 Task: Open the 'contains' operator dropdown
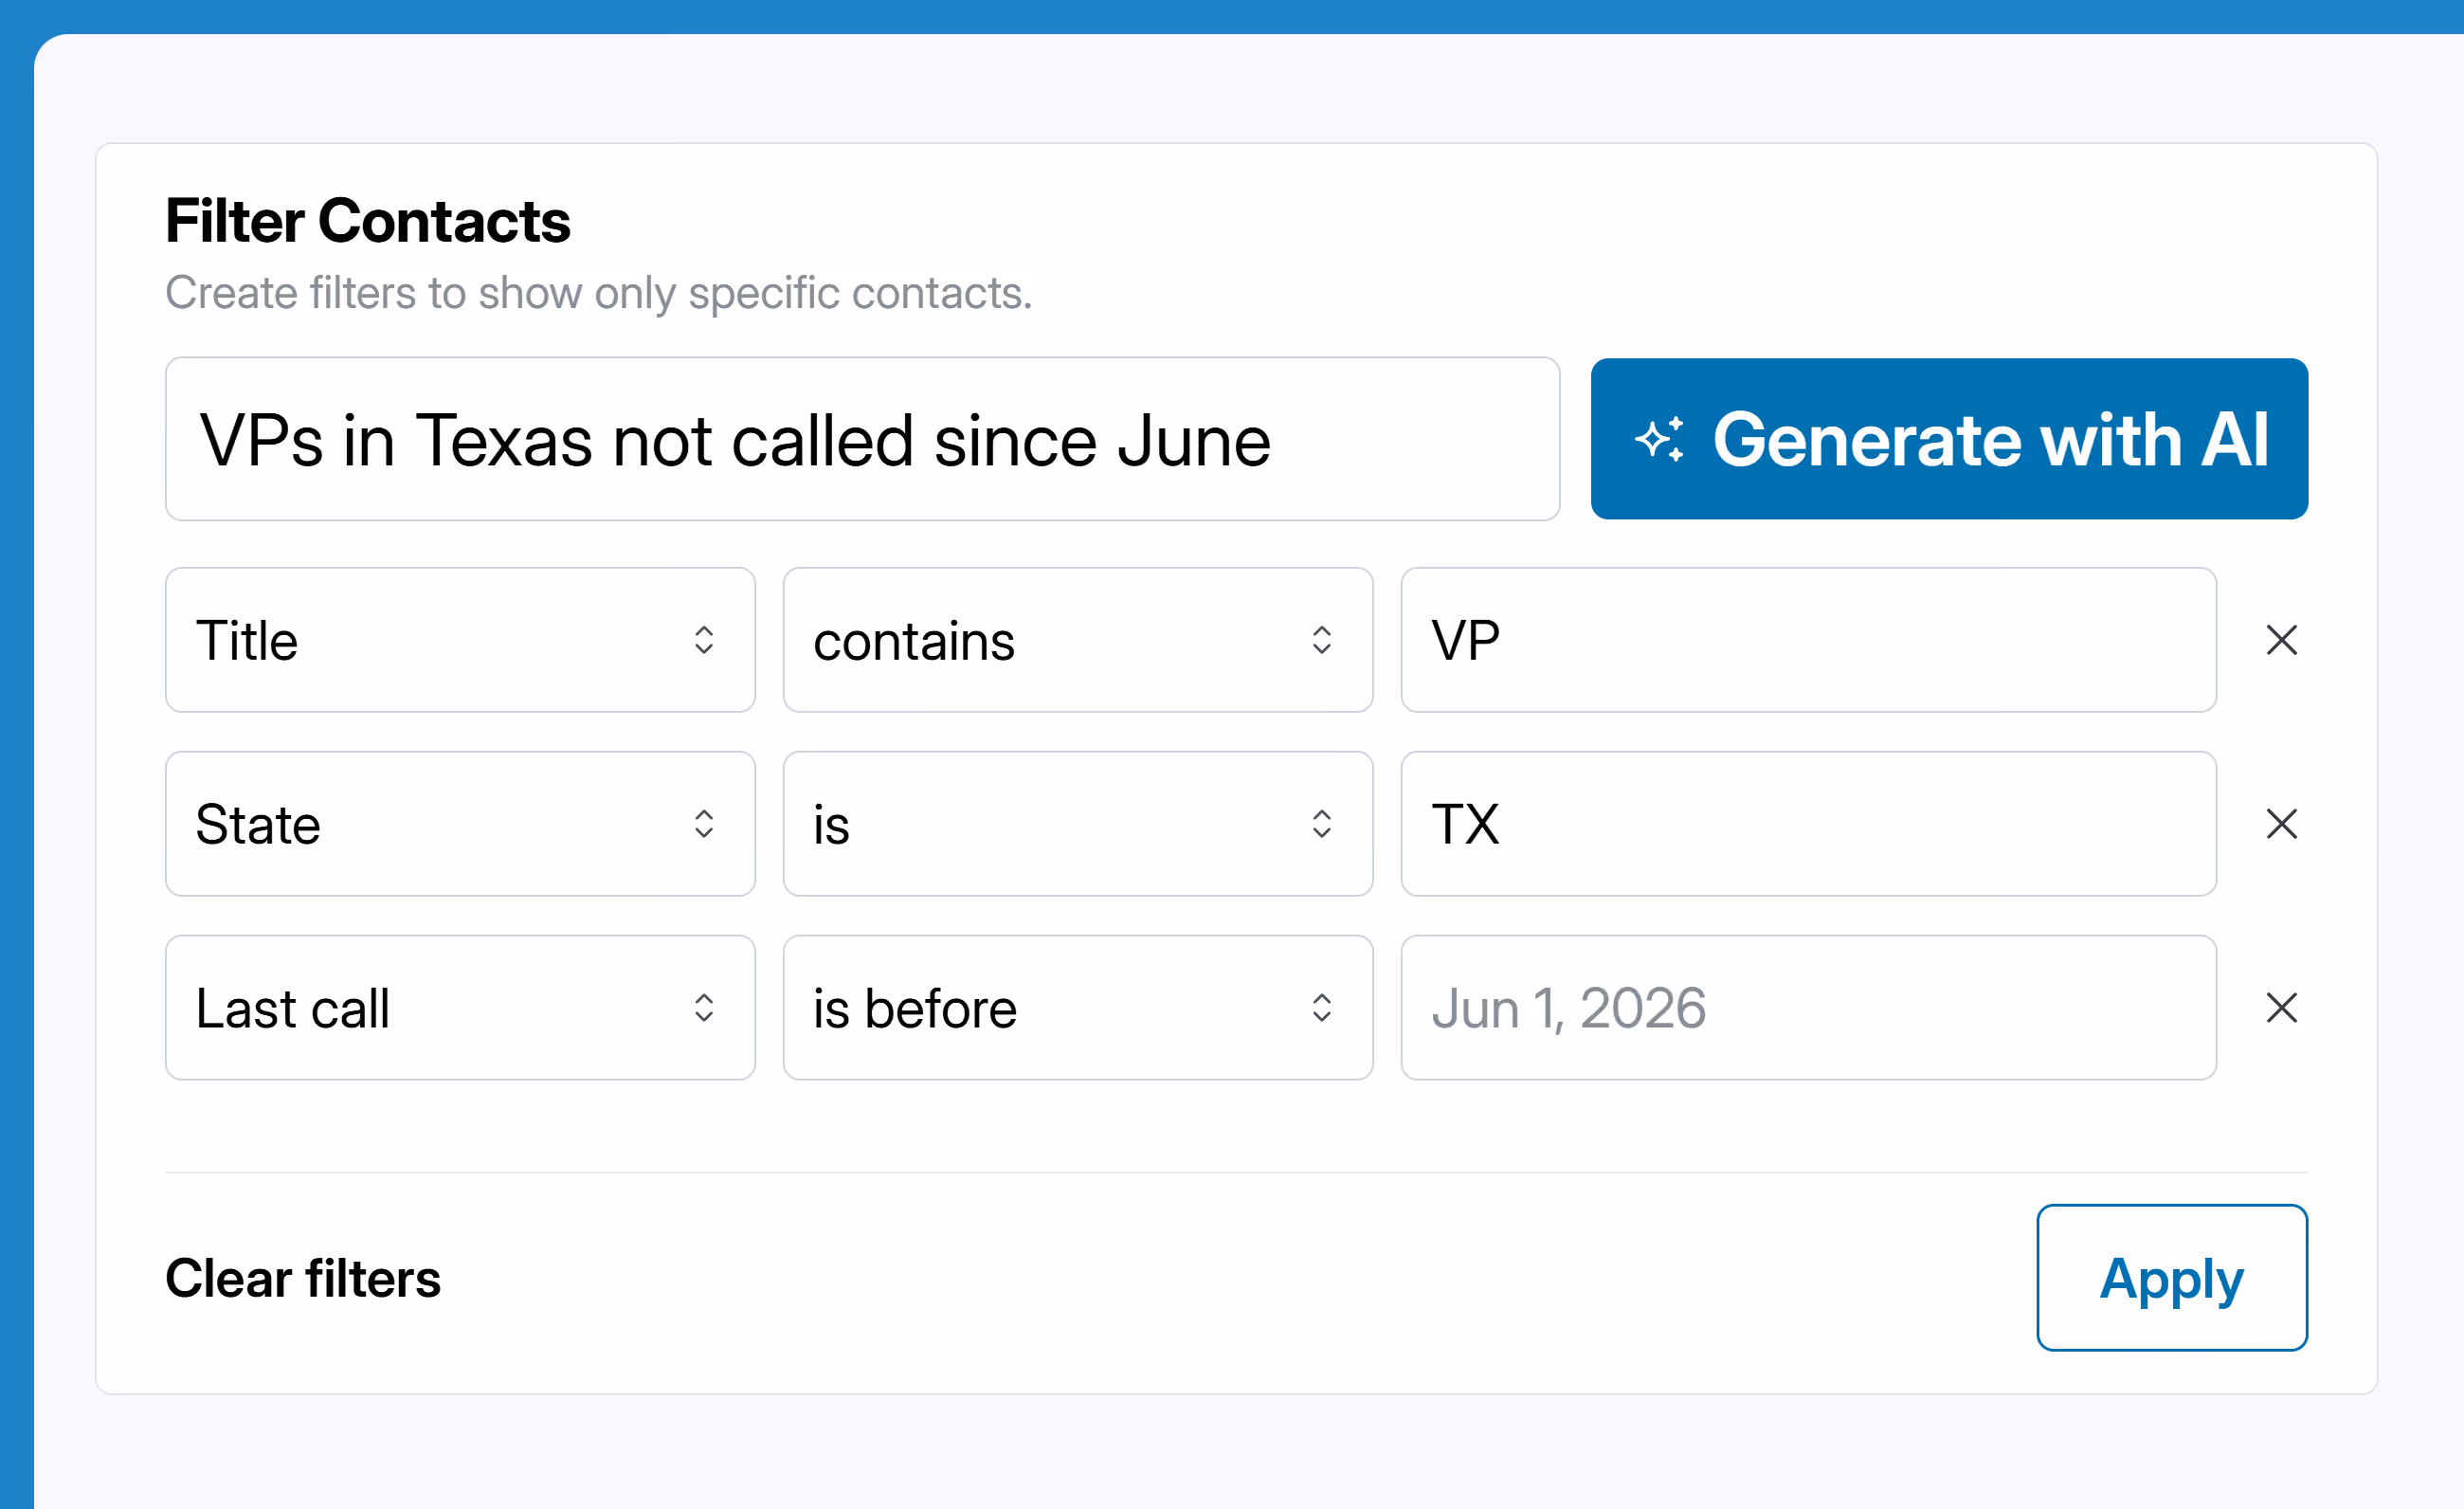(1078, 640)
